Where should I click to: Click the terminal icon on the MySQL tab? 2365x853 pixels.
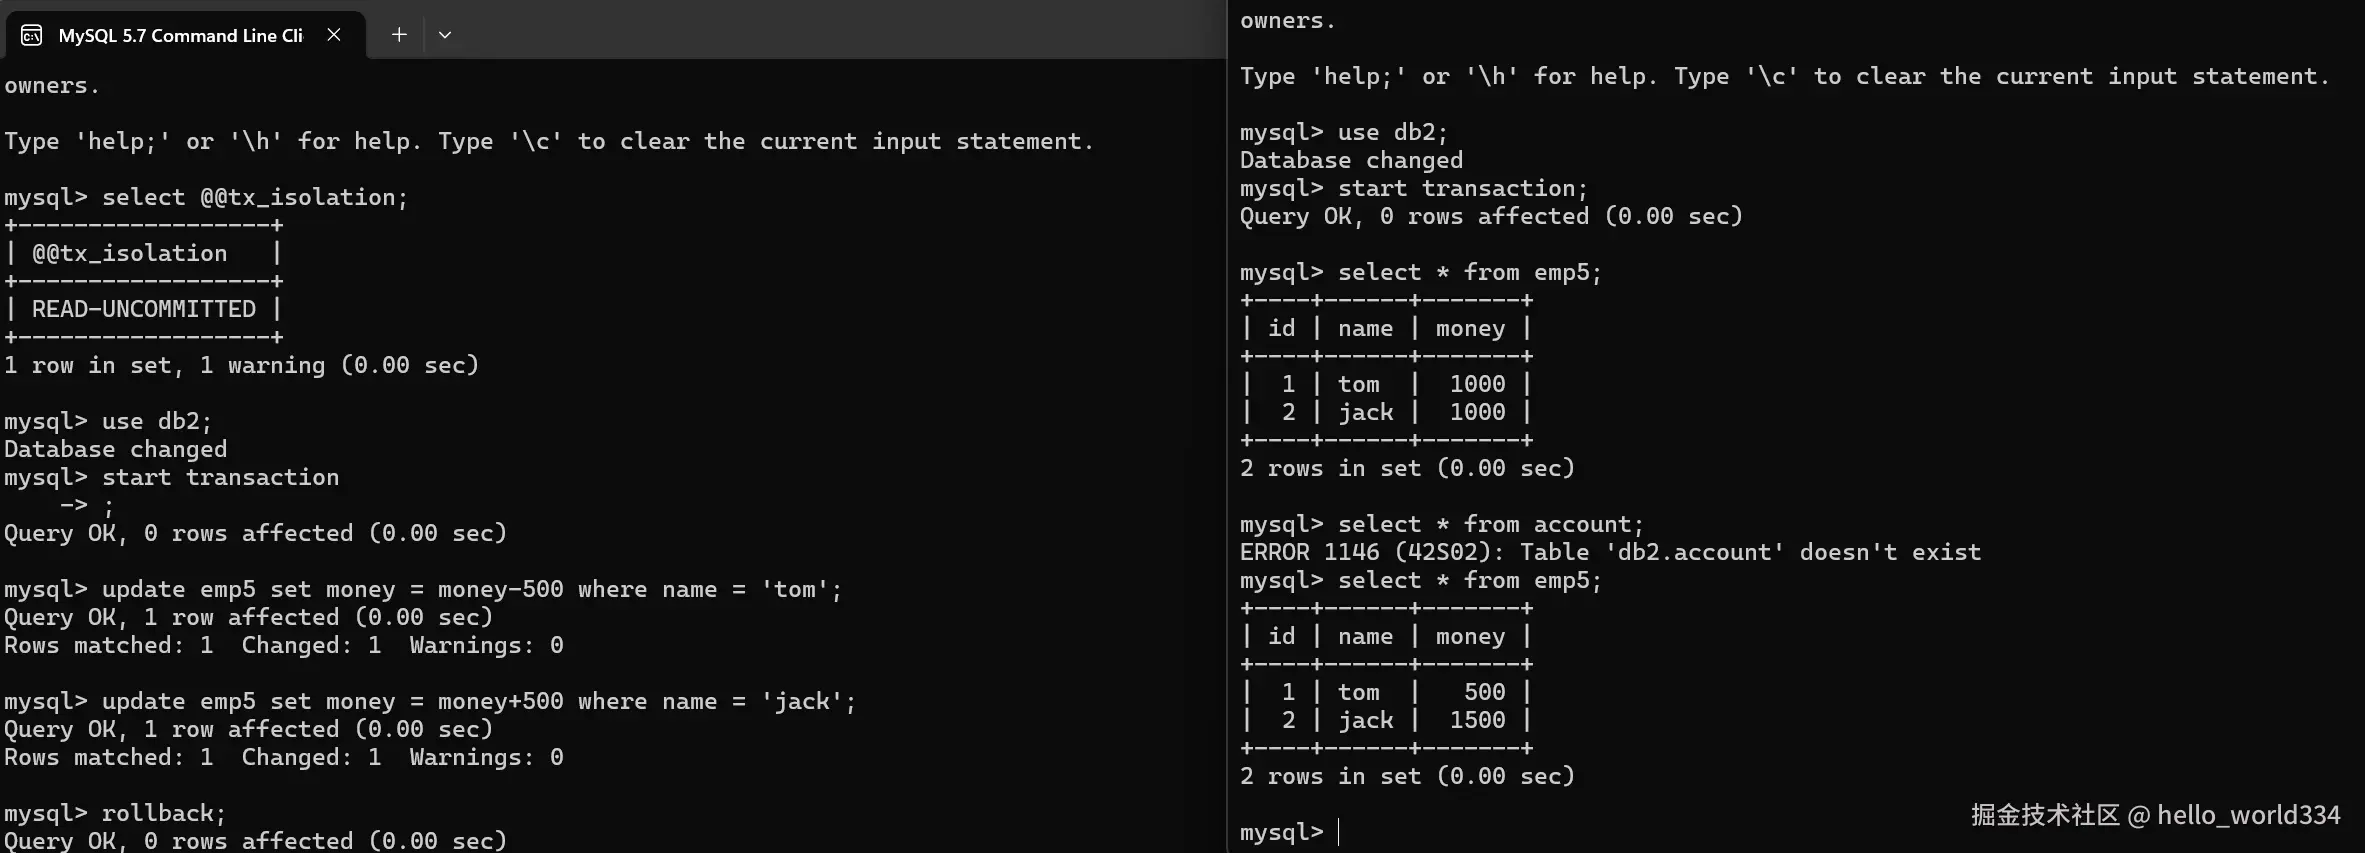32,36
